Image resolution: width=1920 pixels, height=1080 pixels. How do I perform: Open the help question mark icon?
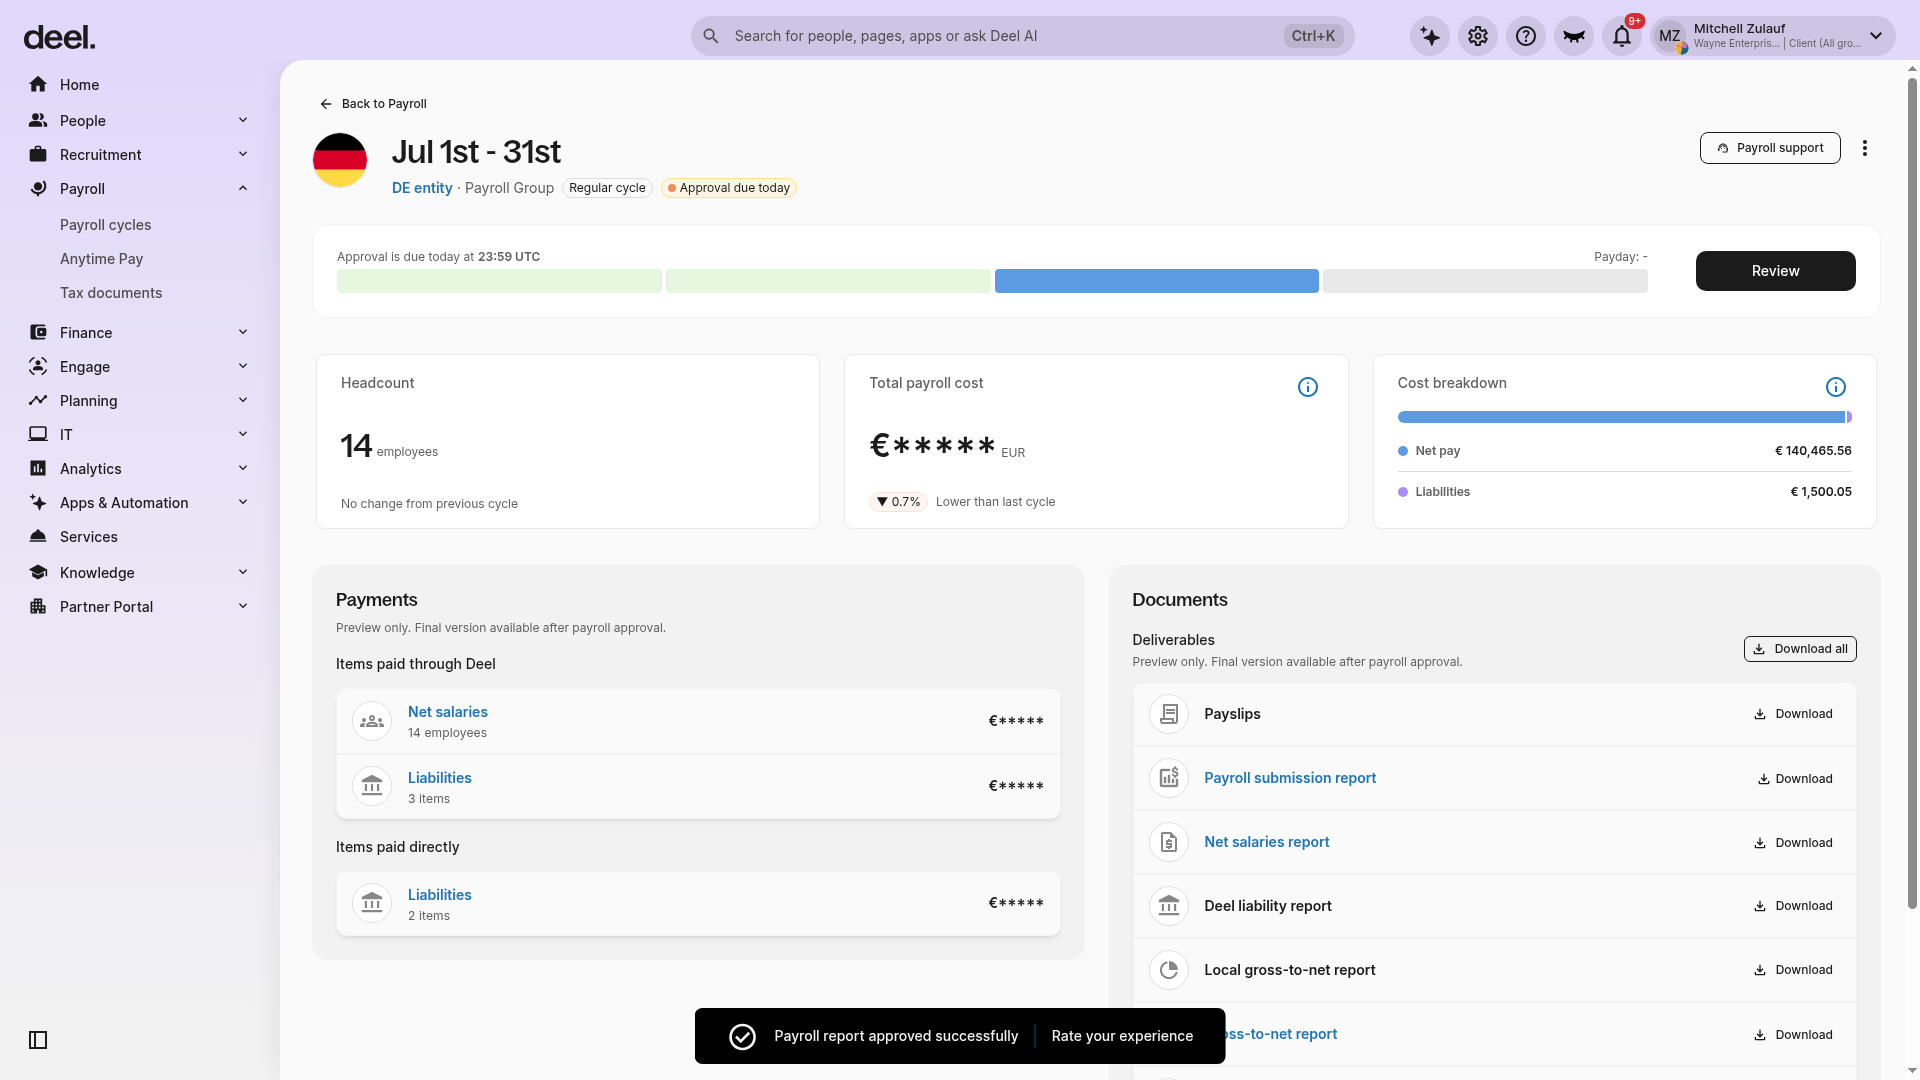click(1526, 36)
